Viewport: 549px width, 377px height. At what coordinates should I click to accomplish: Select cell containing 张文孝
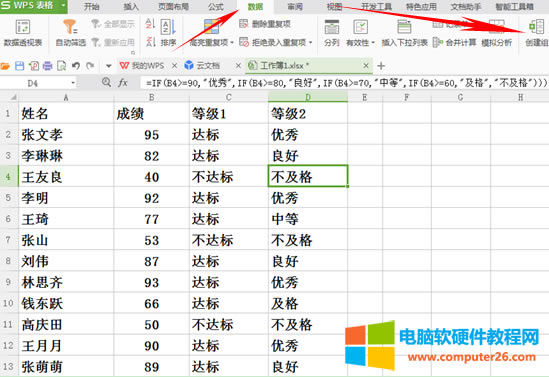66,134
